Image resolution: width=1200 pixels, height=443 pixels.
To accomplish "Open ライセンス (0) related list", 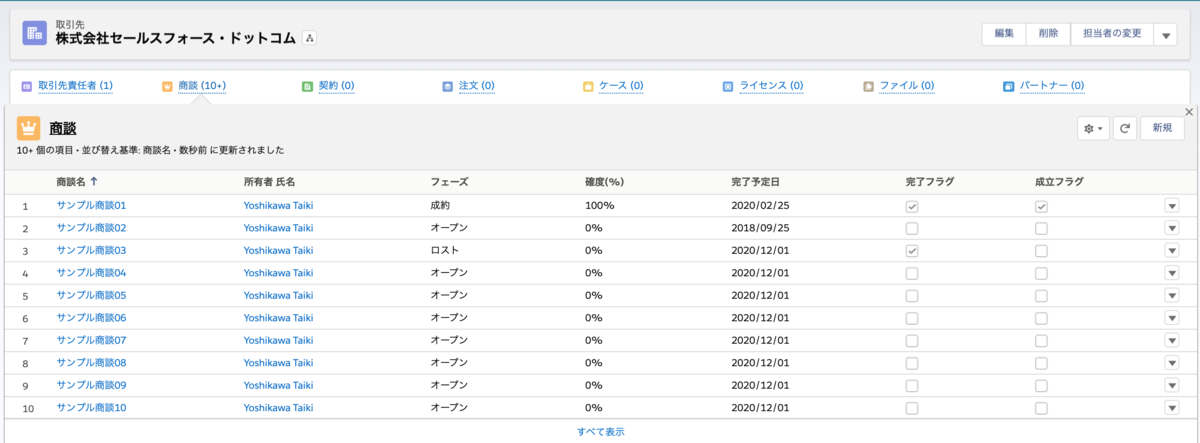I will pos(771,86).
